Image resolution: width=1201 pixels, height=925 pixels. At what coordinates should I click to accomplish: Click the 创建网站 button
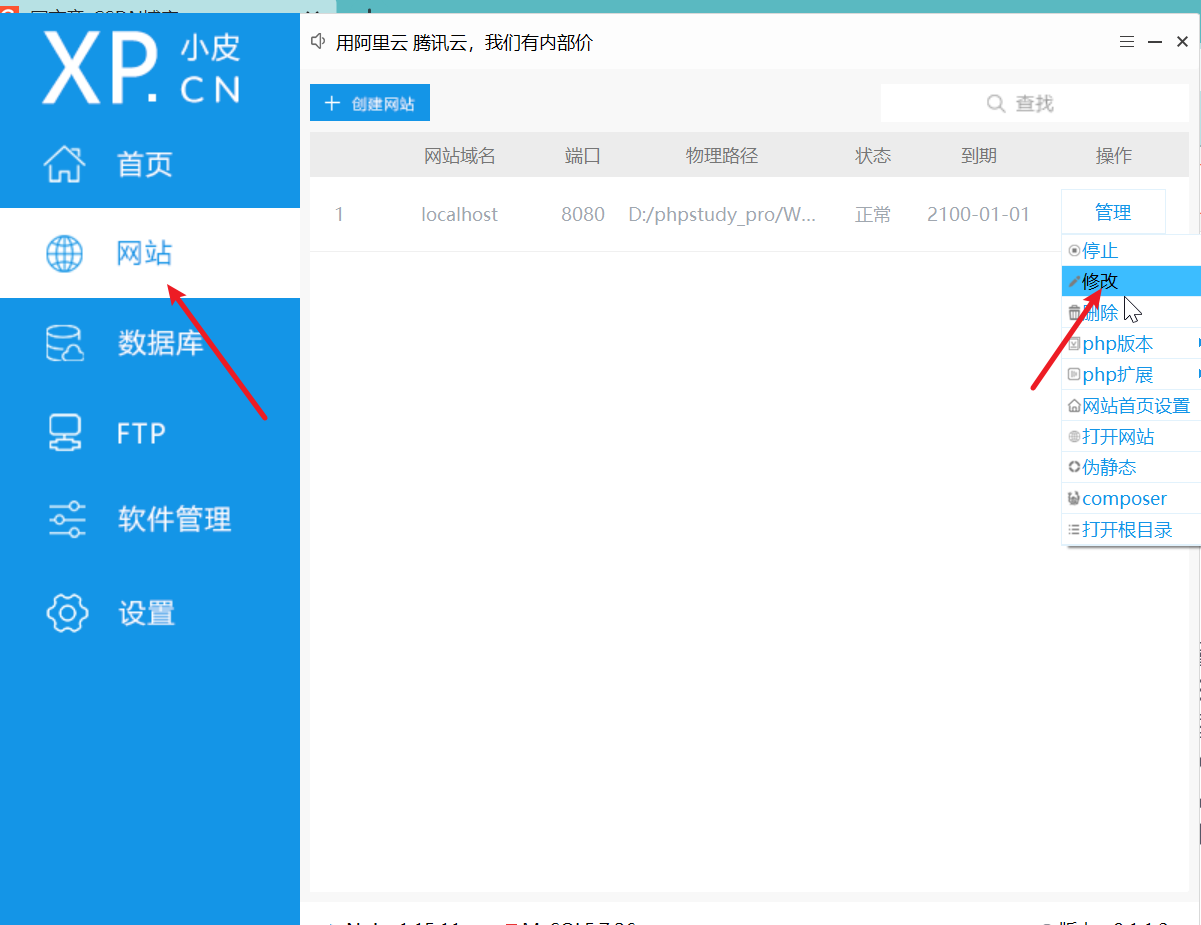click(370, 103)
